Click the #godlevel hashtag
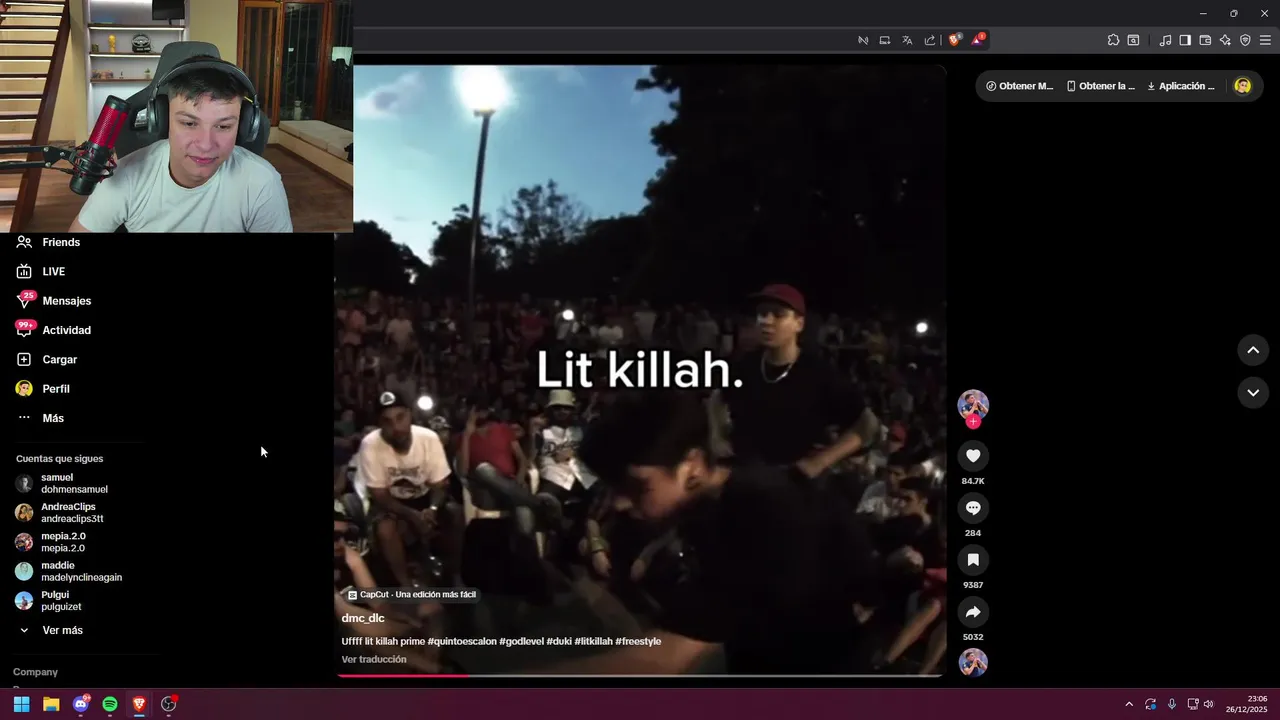 point(521,641)
